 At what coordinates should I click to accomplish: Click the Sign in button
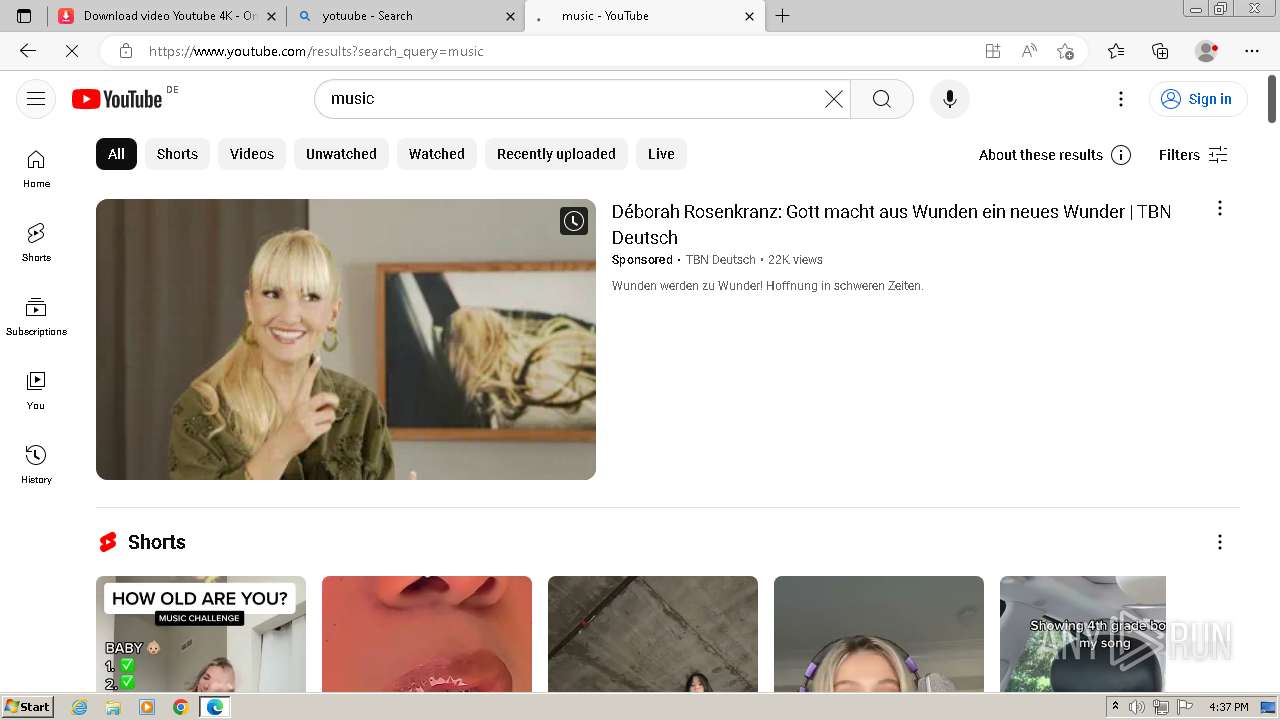1197,99
